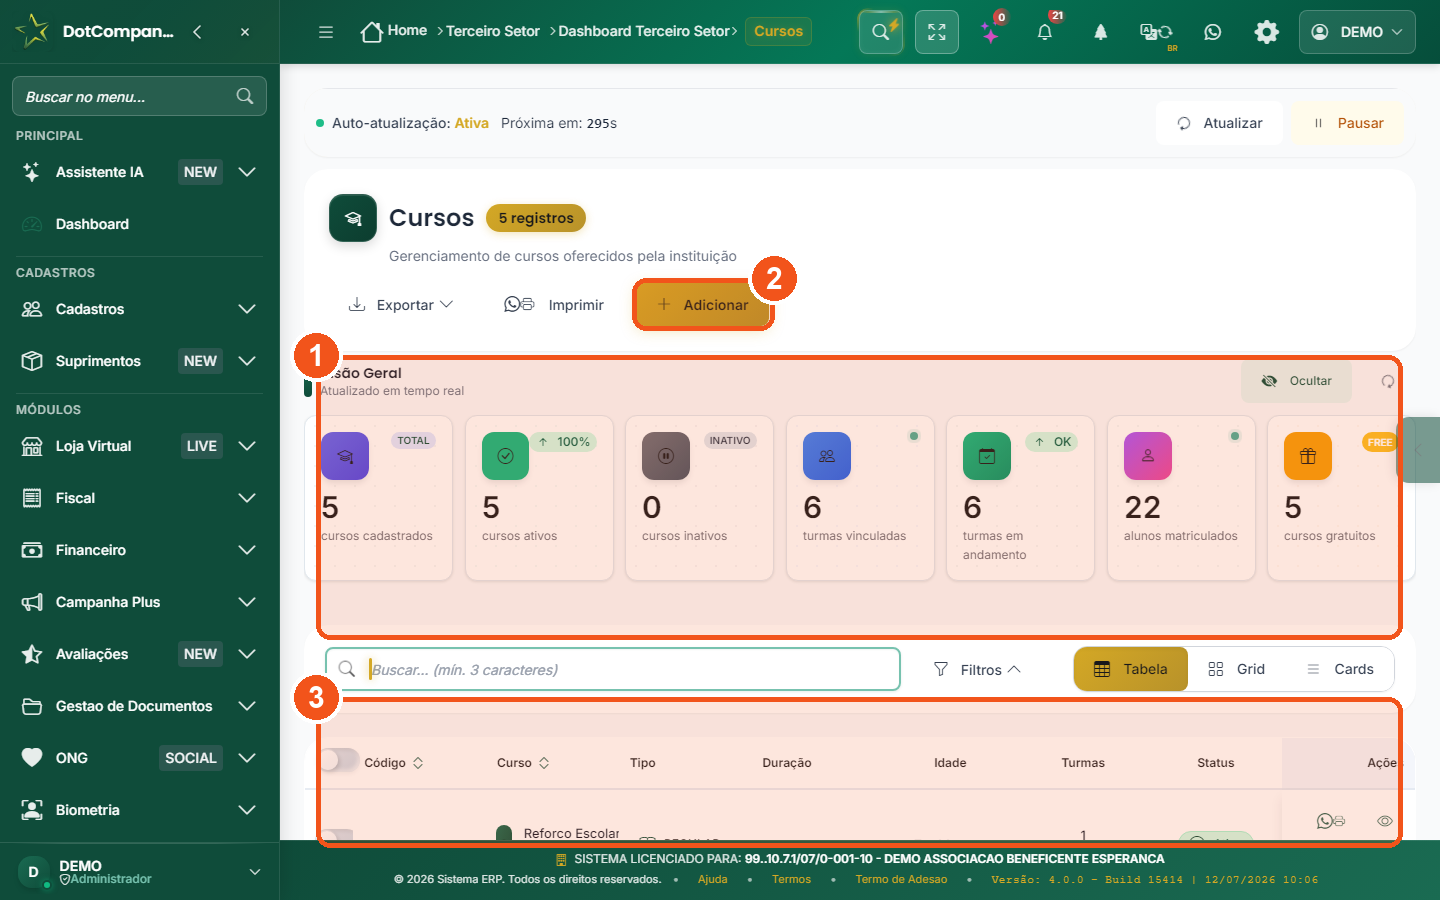Click the Imprimir button
The image size is (1440, 900).
click(554, 305)
